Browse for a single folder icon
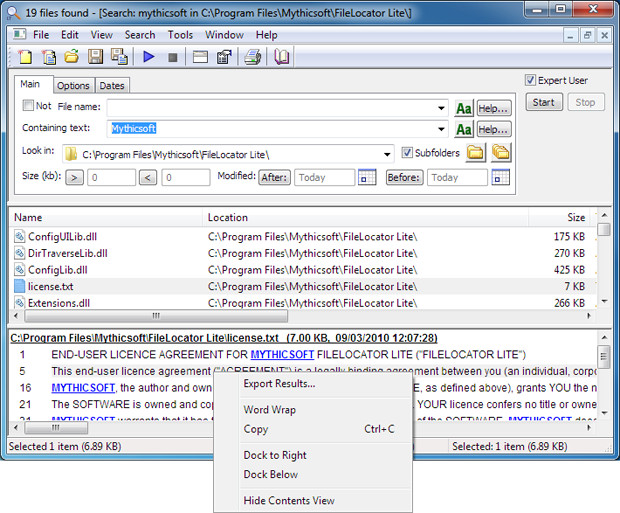The width and height of the screenshot is (620, 513). coord(475,153)
